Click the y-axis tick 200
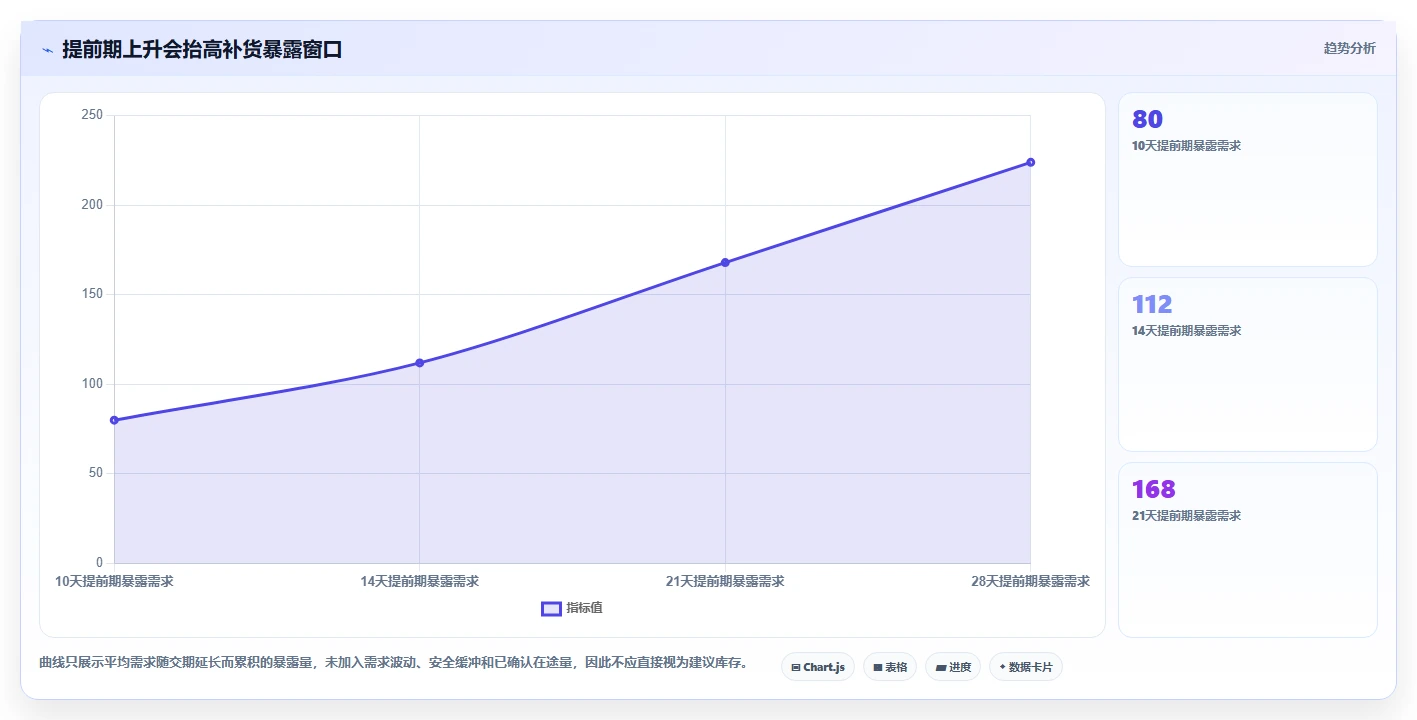This screenshot has height=720, width=1417. coord(92,205)
